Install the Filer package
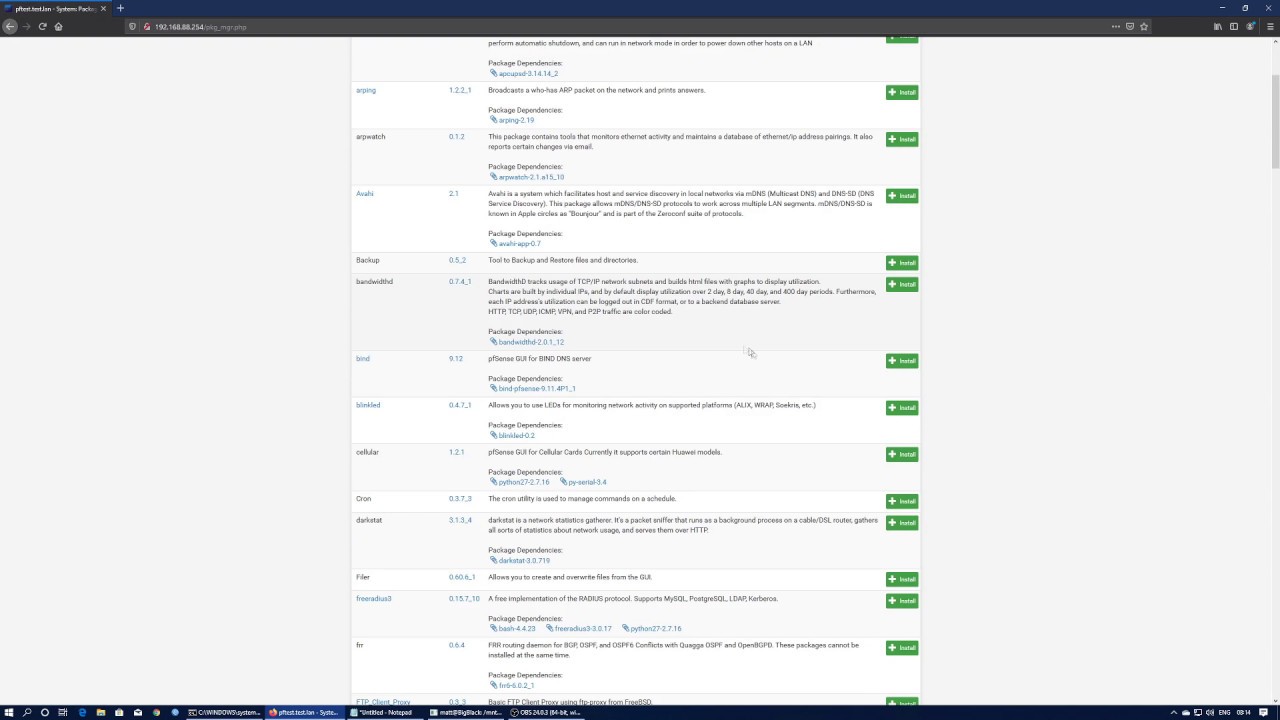Viewport: 1280px width, 720px height. pos(902,579)
